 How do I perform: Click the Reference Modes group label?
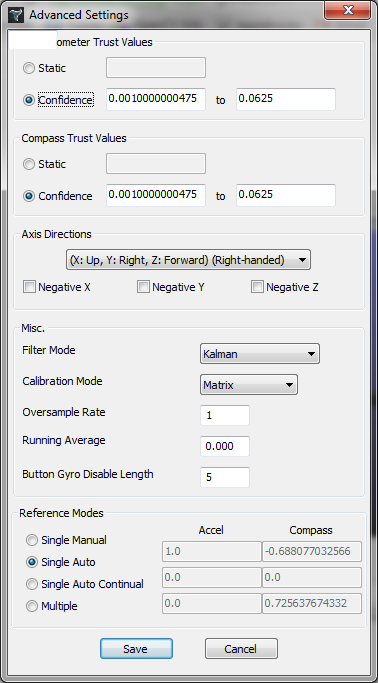(61, 513)
